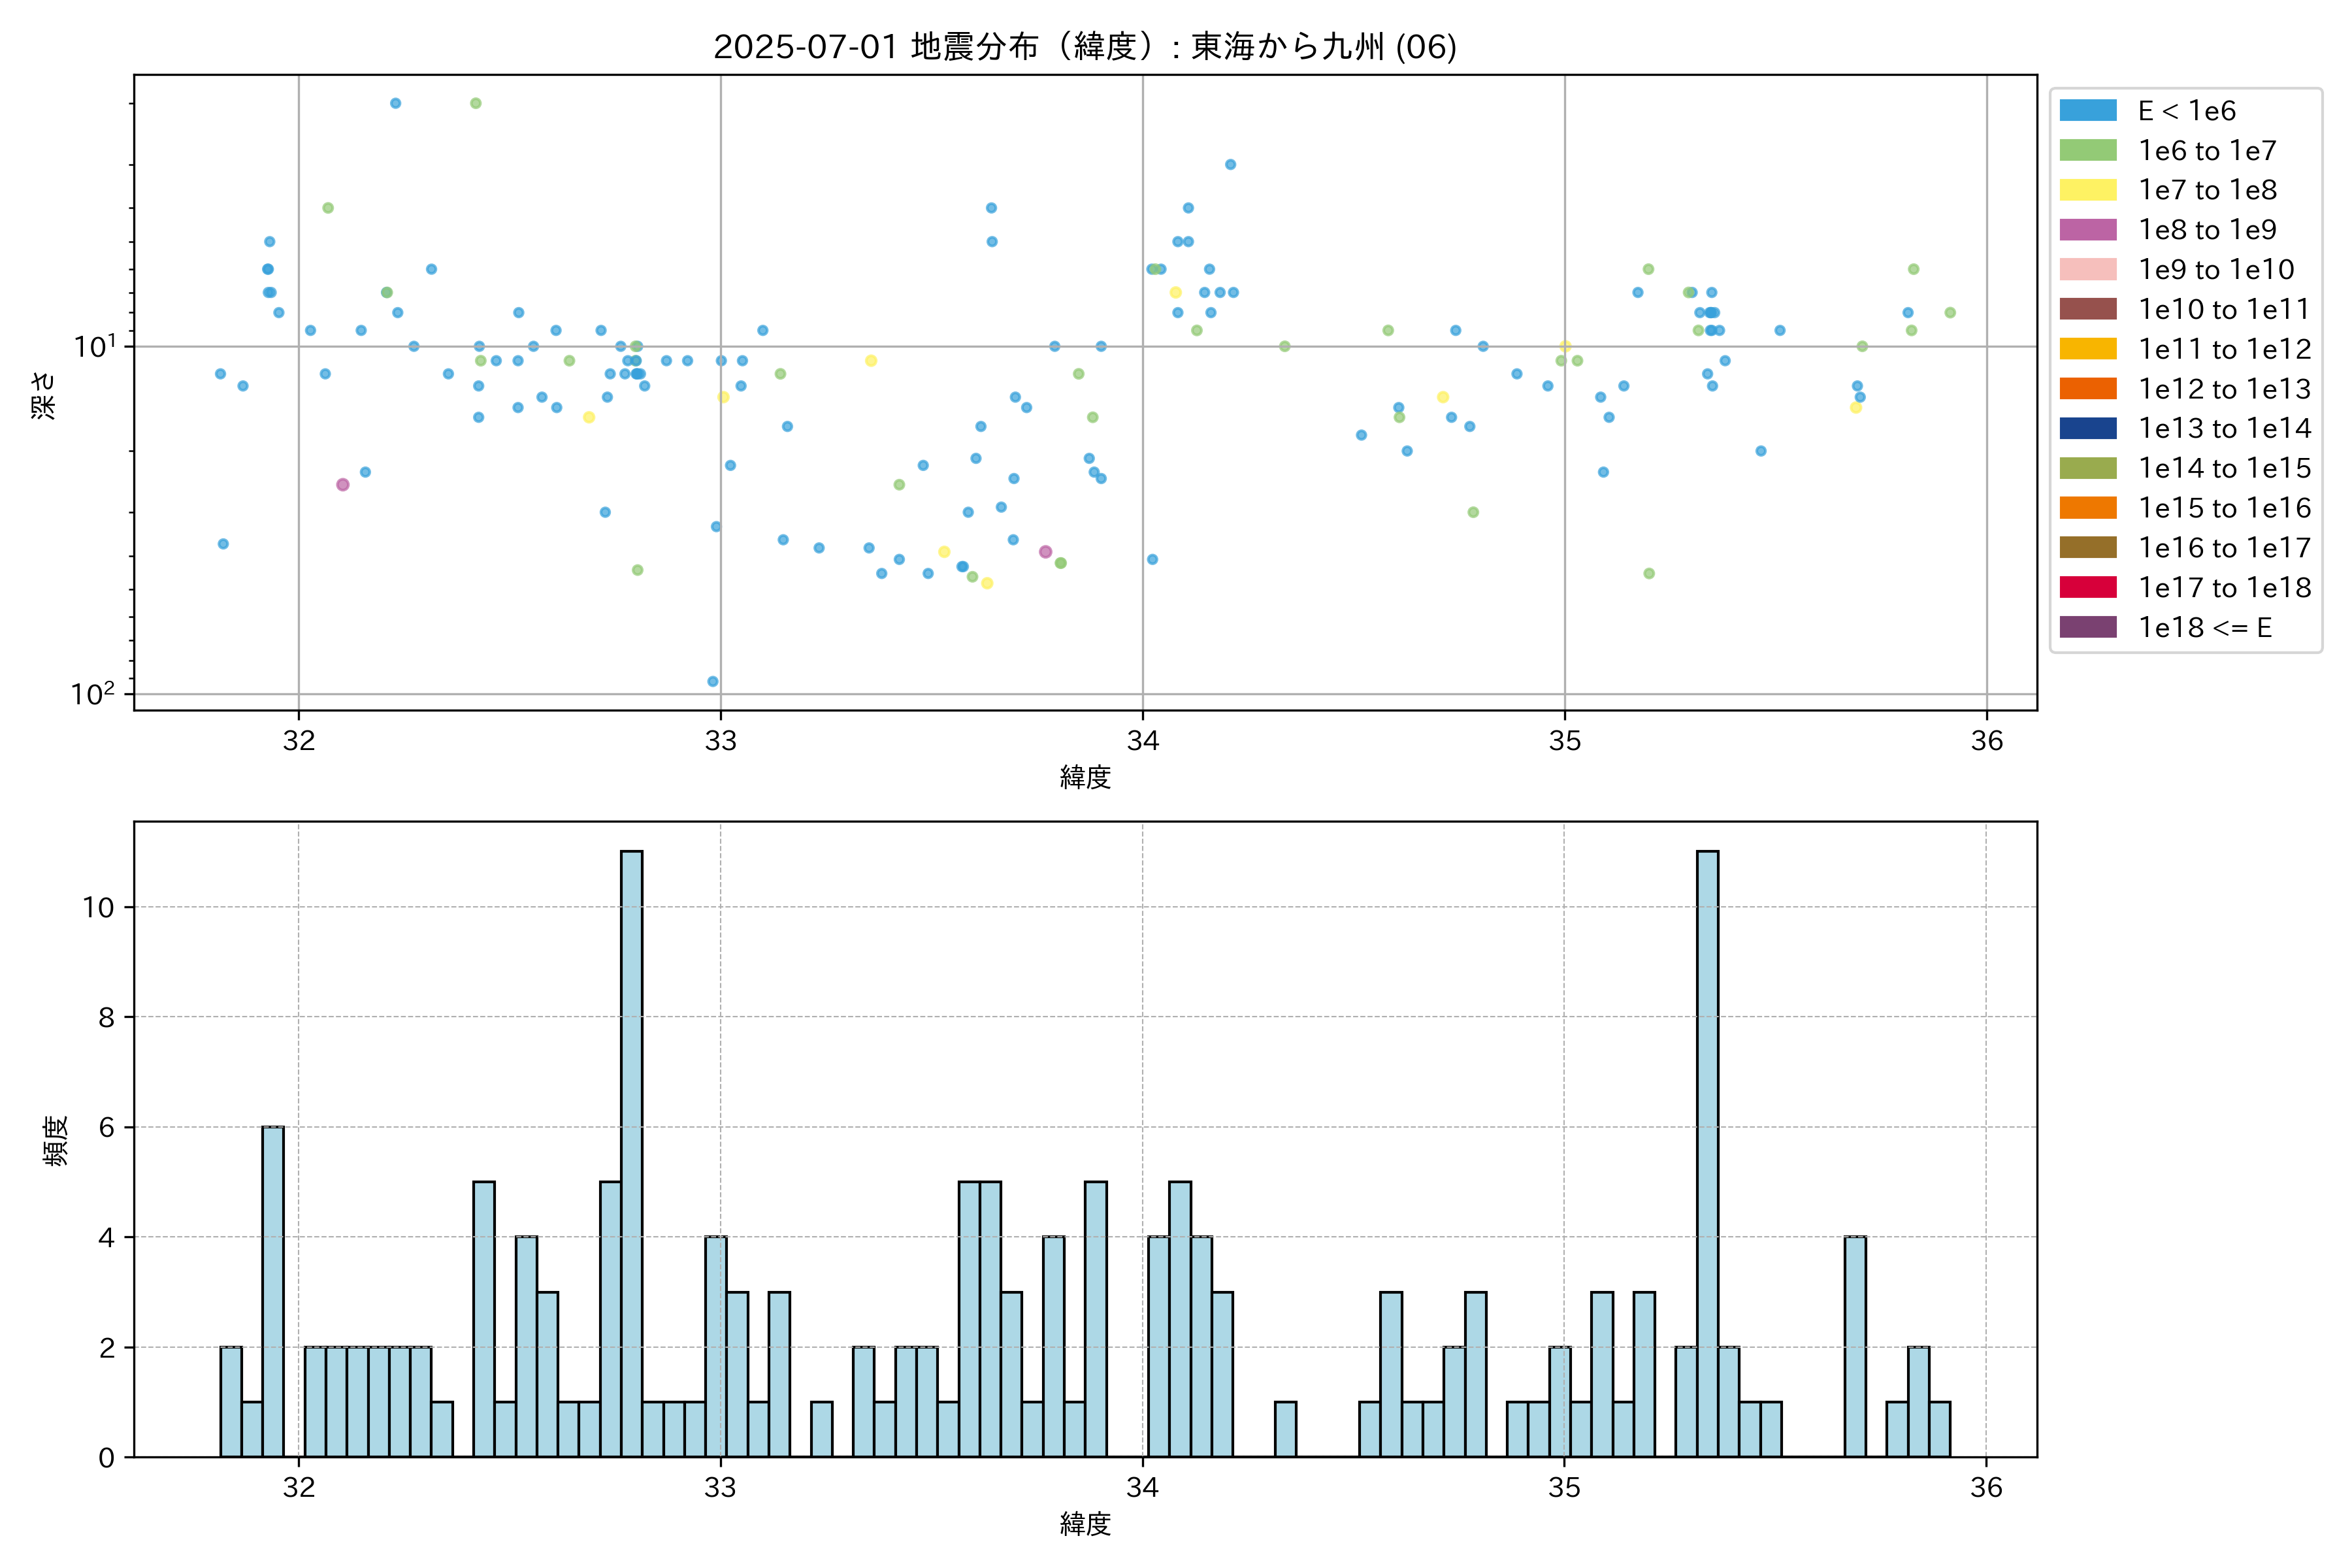Viewport: 2352px width, 1568px height.
Task: Click the tallest histogram bar near latitude 32.8
Action: tap(631, 1150)
